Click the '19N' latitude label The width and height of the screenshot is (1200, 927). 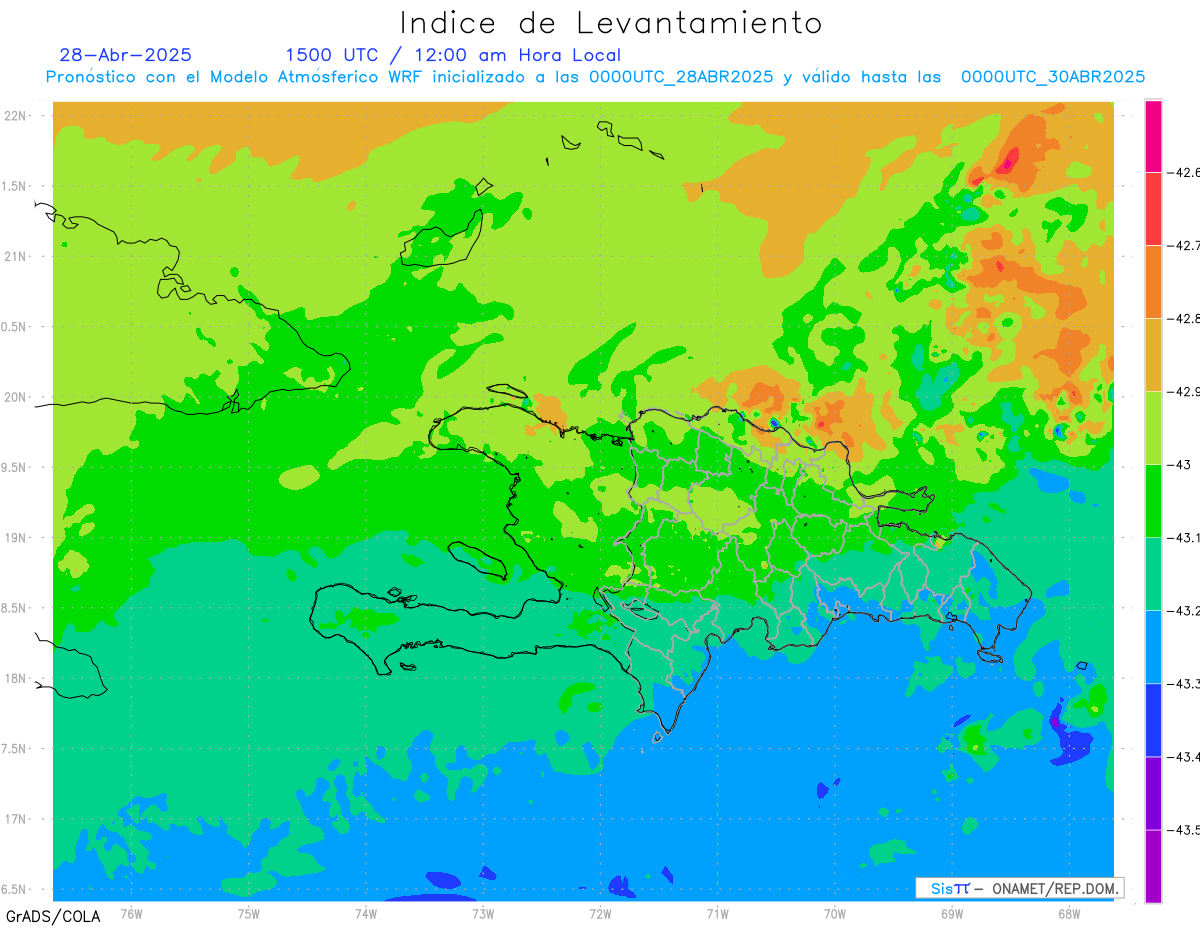[x=15, y=538]
